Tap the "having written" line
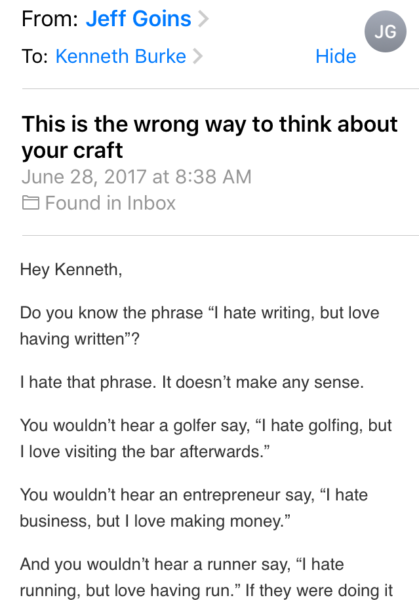 (80, 339)
